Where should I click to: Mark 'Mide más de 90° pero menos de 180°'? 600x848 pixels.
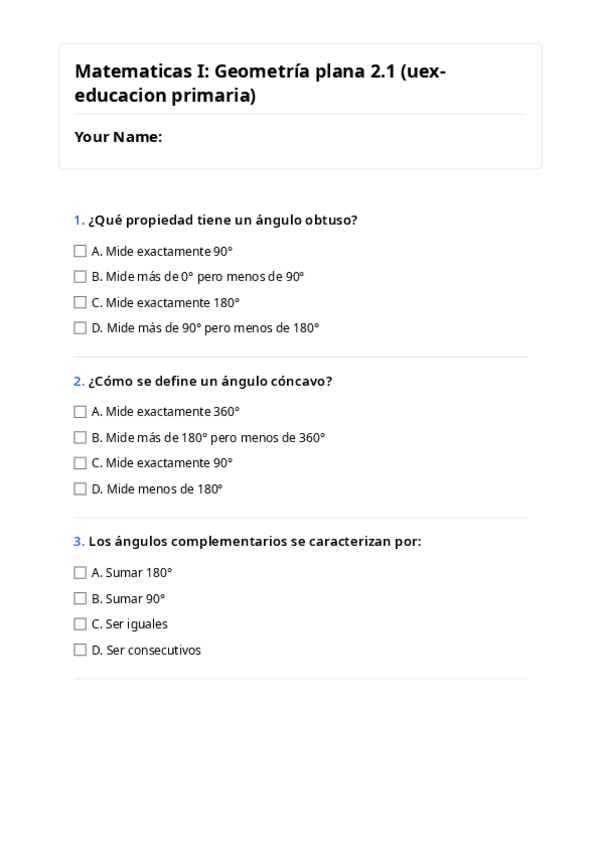click(80, 328)
